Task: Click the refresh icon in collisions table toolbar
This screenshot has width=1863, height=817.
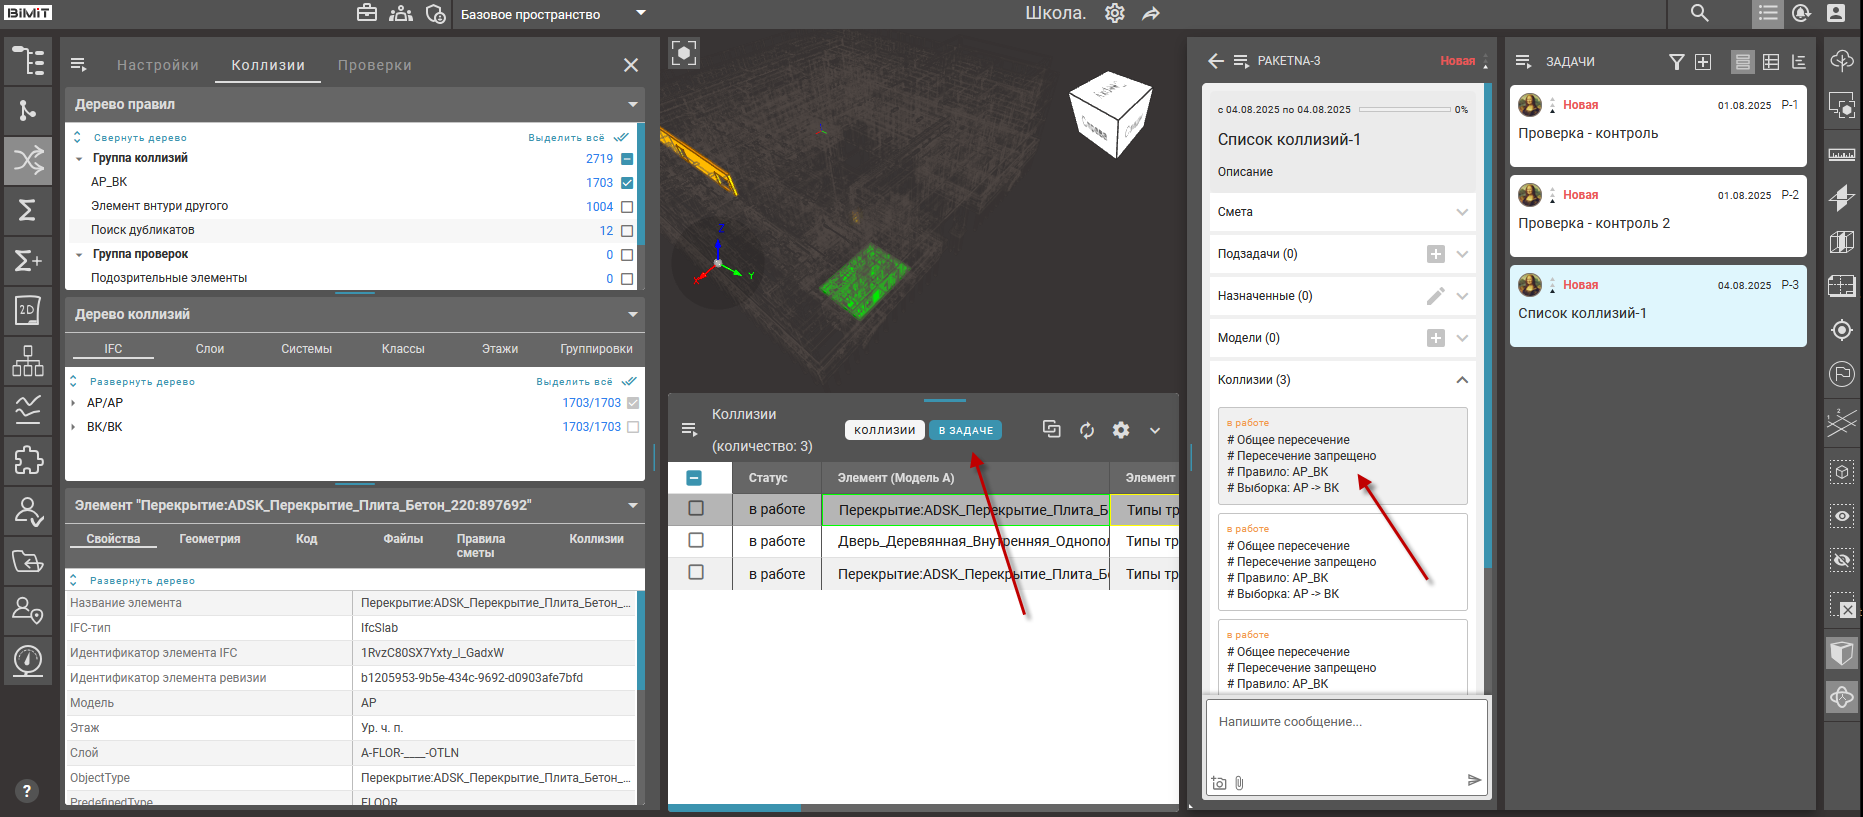Action: pos(1087,430)
